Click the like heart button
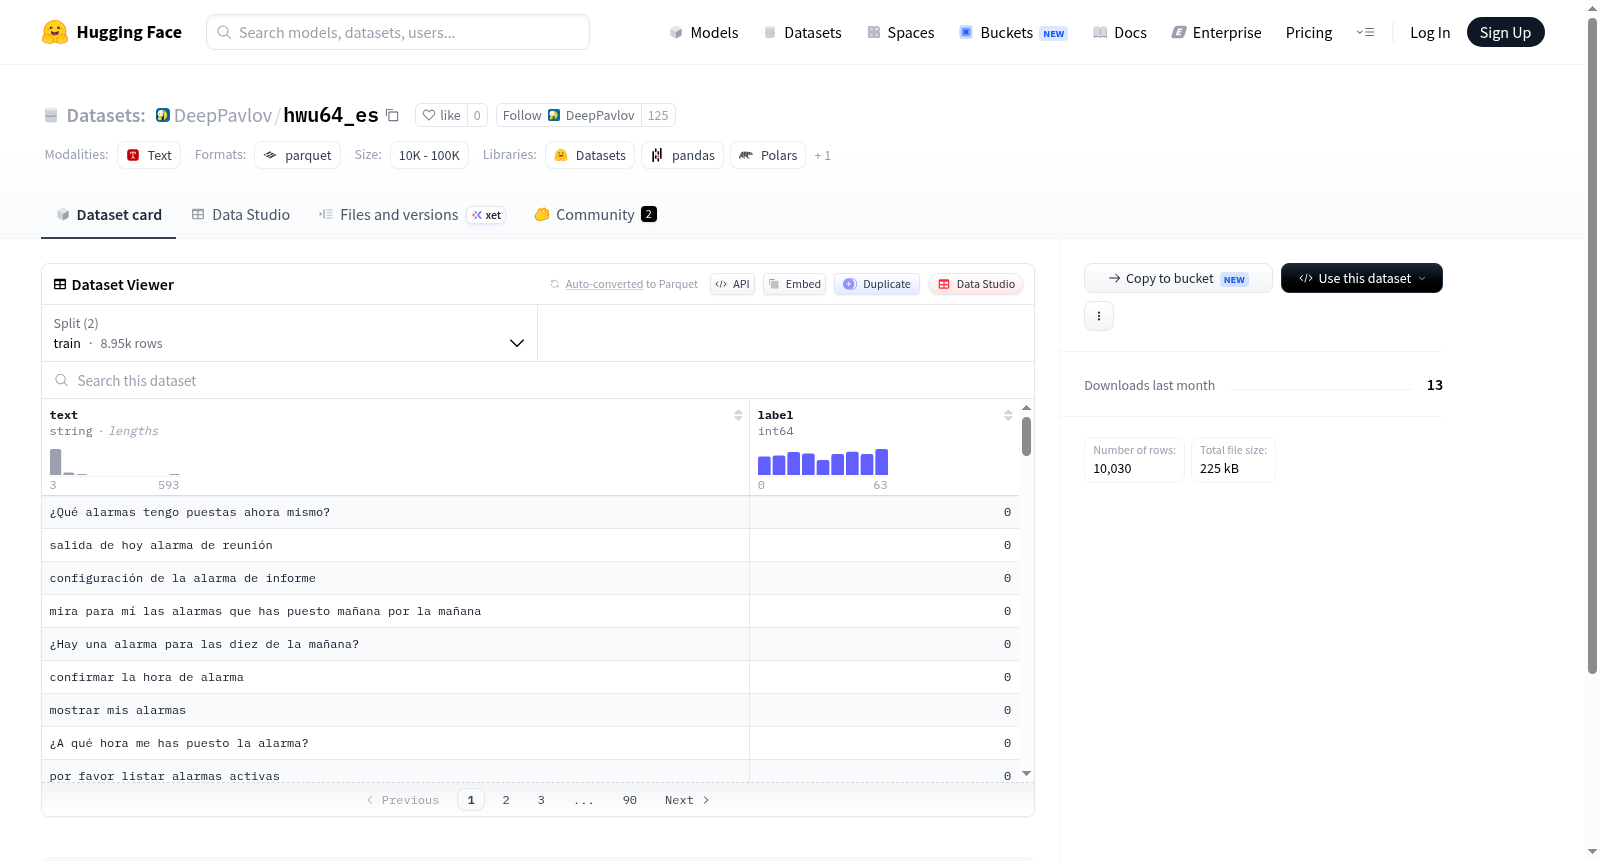 point(441,116)
